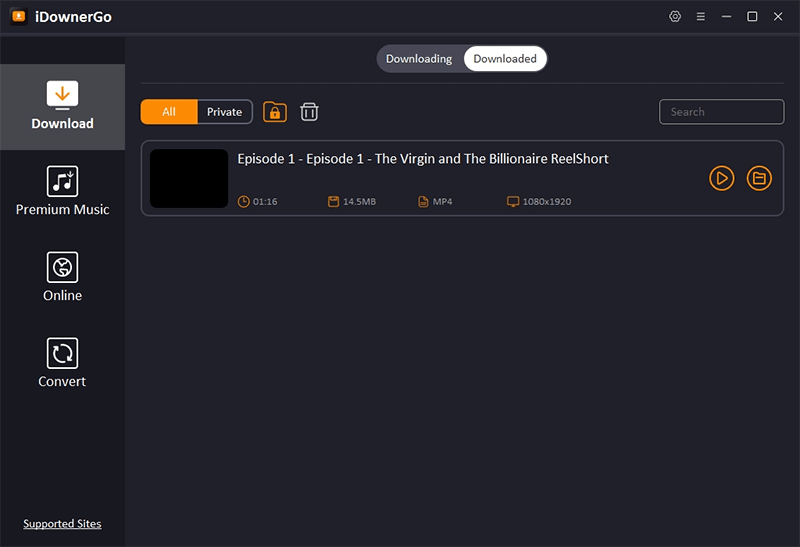Switch to the Downloaded tab
The width and height of the screenshot is (800, 547).
click(x=505, y=59)
